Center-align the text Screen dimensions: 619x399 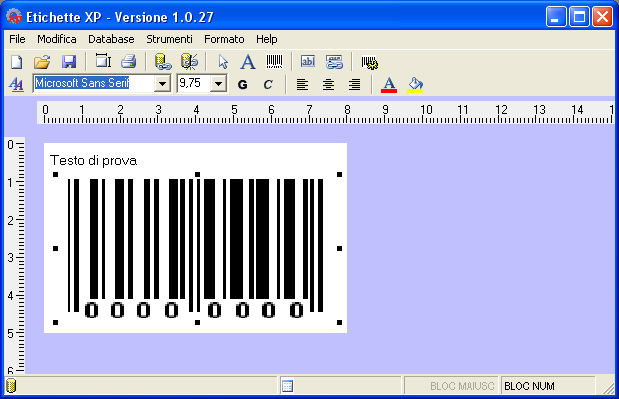[x=328, y=84]
